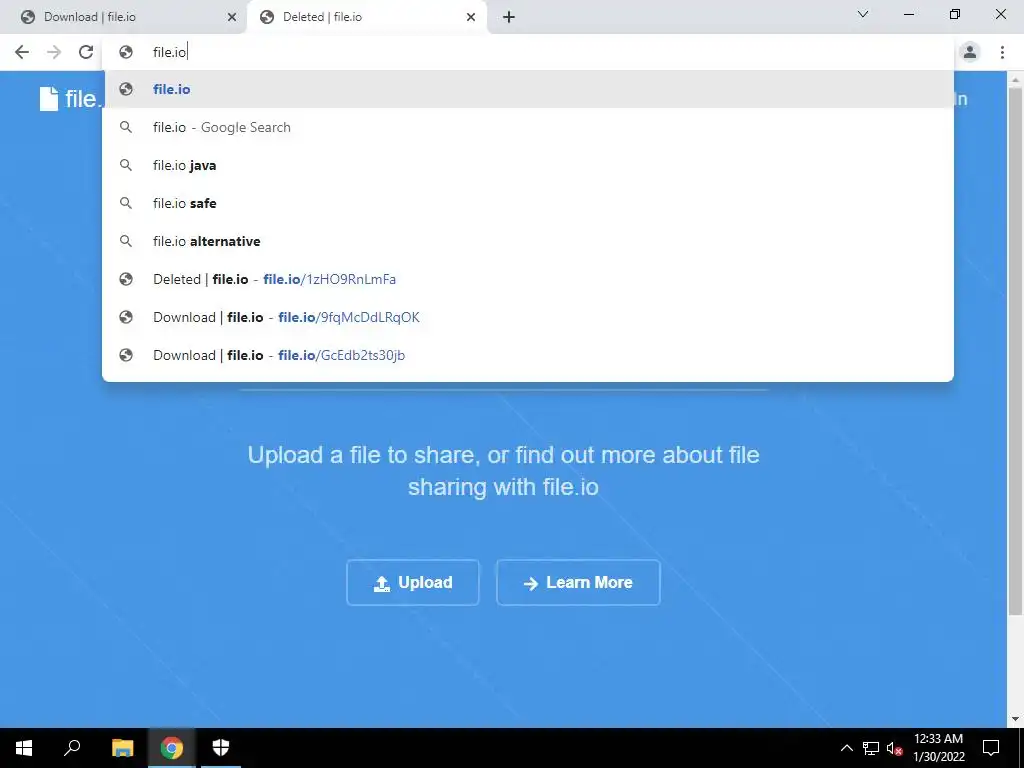Open the Windows Start menu
Viewport: 1024px width, 768px height.
pyautogui.click(x=24, y=748)
